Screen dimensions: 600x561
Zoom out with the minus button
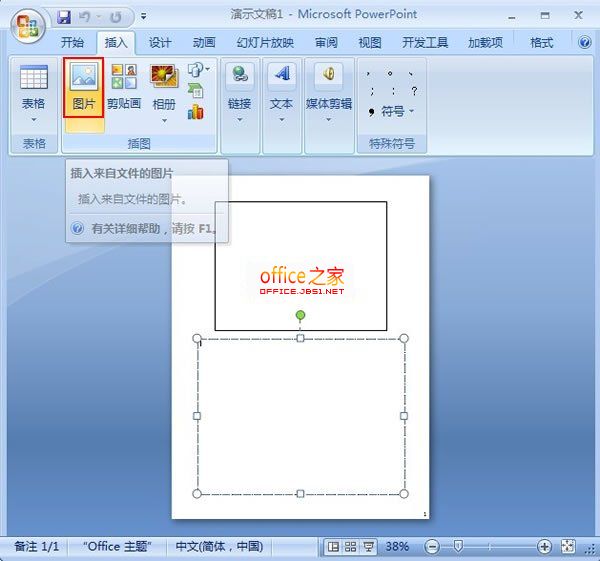pyautogui.click(x=432, y=547)
